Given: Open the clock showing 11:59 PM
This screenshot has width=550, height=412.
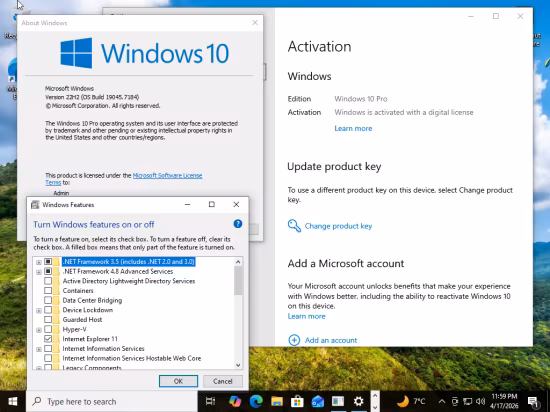Looking at the screenshot, I should [x=504, y=401].
